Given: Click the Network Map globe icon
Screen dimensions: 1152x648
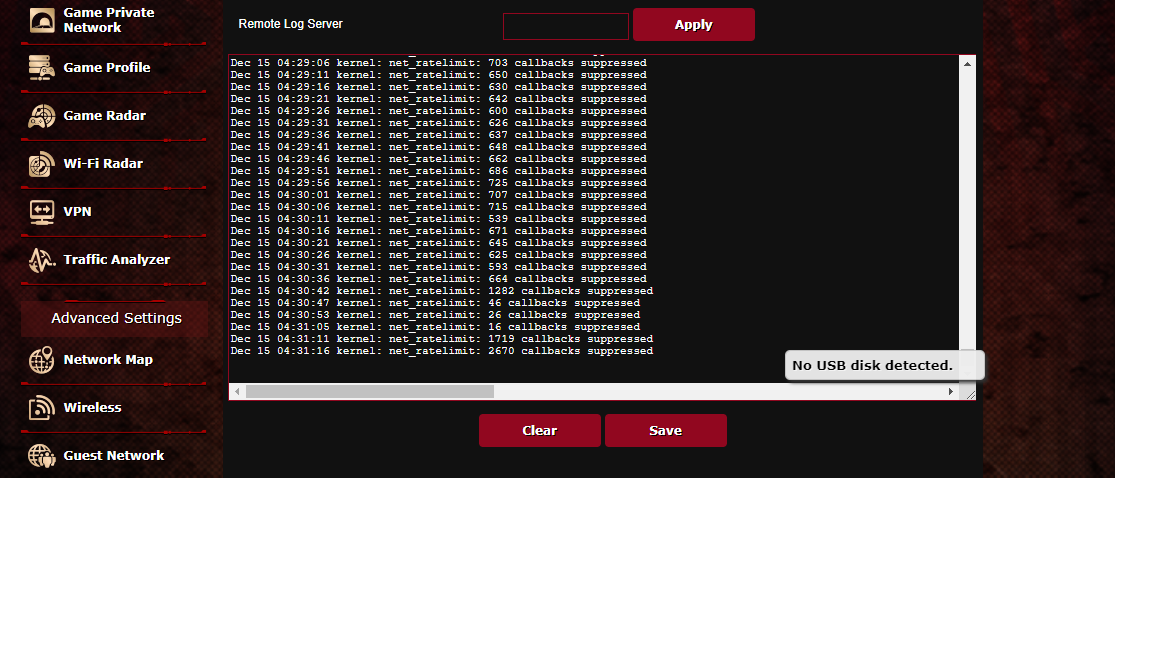Looking at the screenshot, I should [x=42, y=360].
